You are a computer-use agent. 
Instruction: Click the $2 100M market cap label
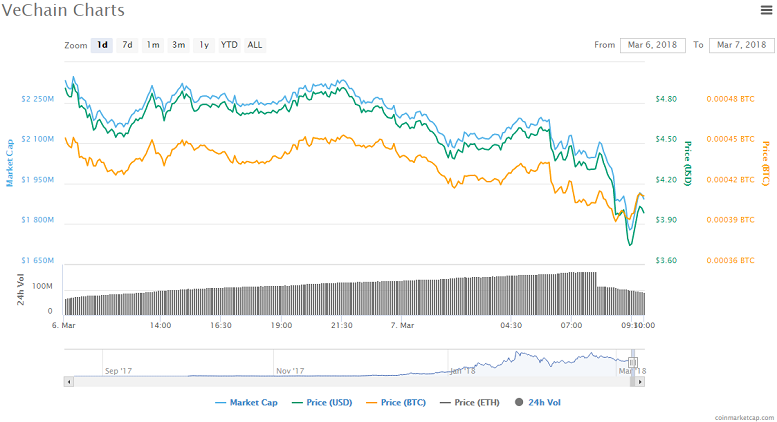pyautogui.click(x=38, y=139)
